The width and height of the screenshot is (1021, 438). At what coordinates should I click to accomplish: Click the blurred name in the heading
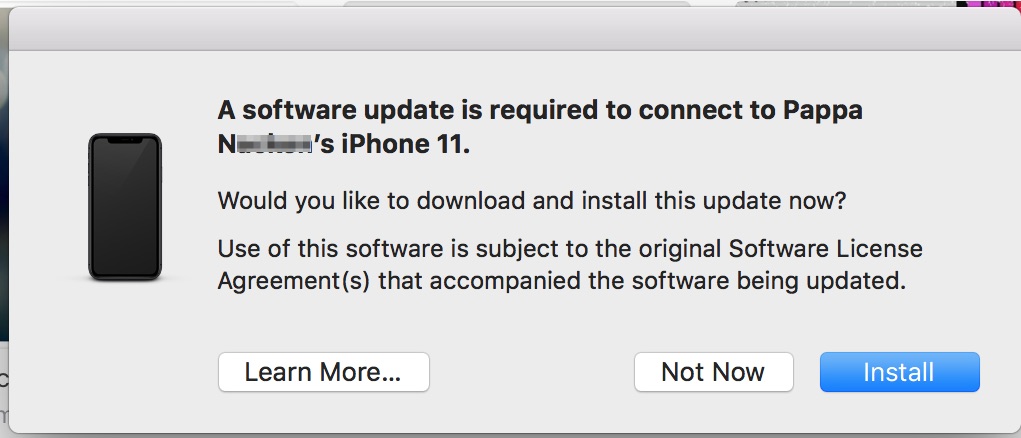pos(264,144)
